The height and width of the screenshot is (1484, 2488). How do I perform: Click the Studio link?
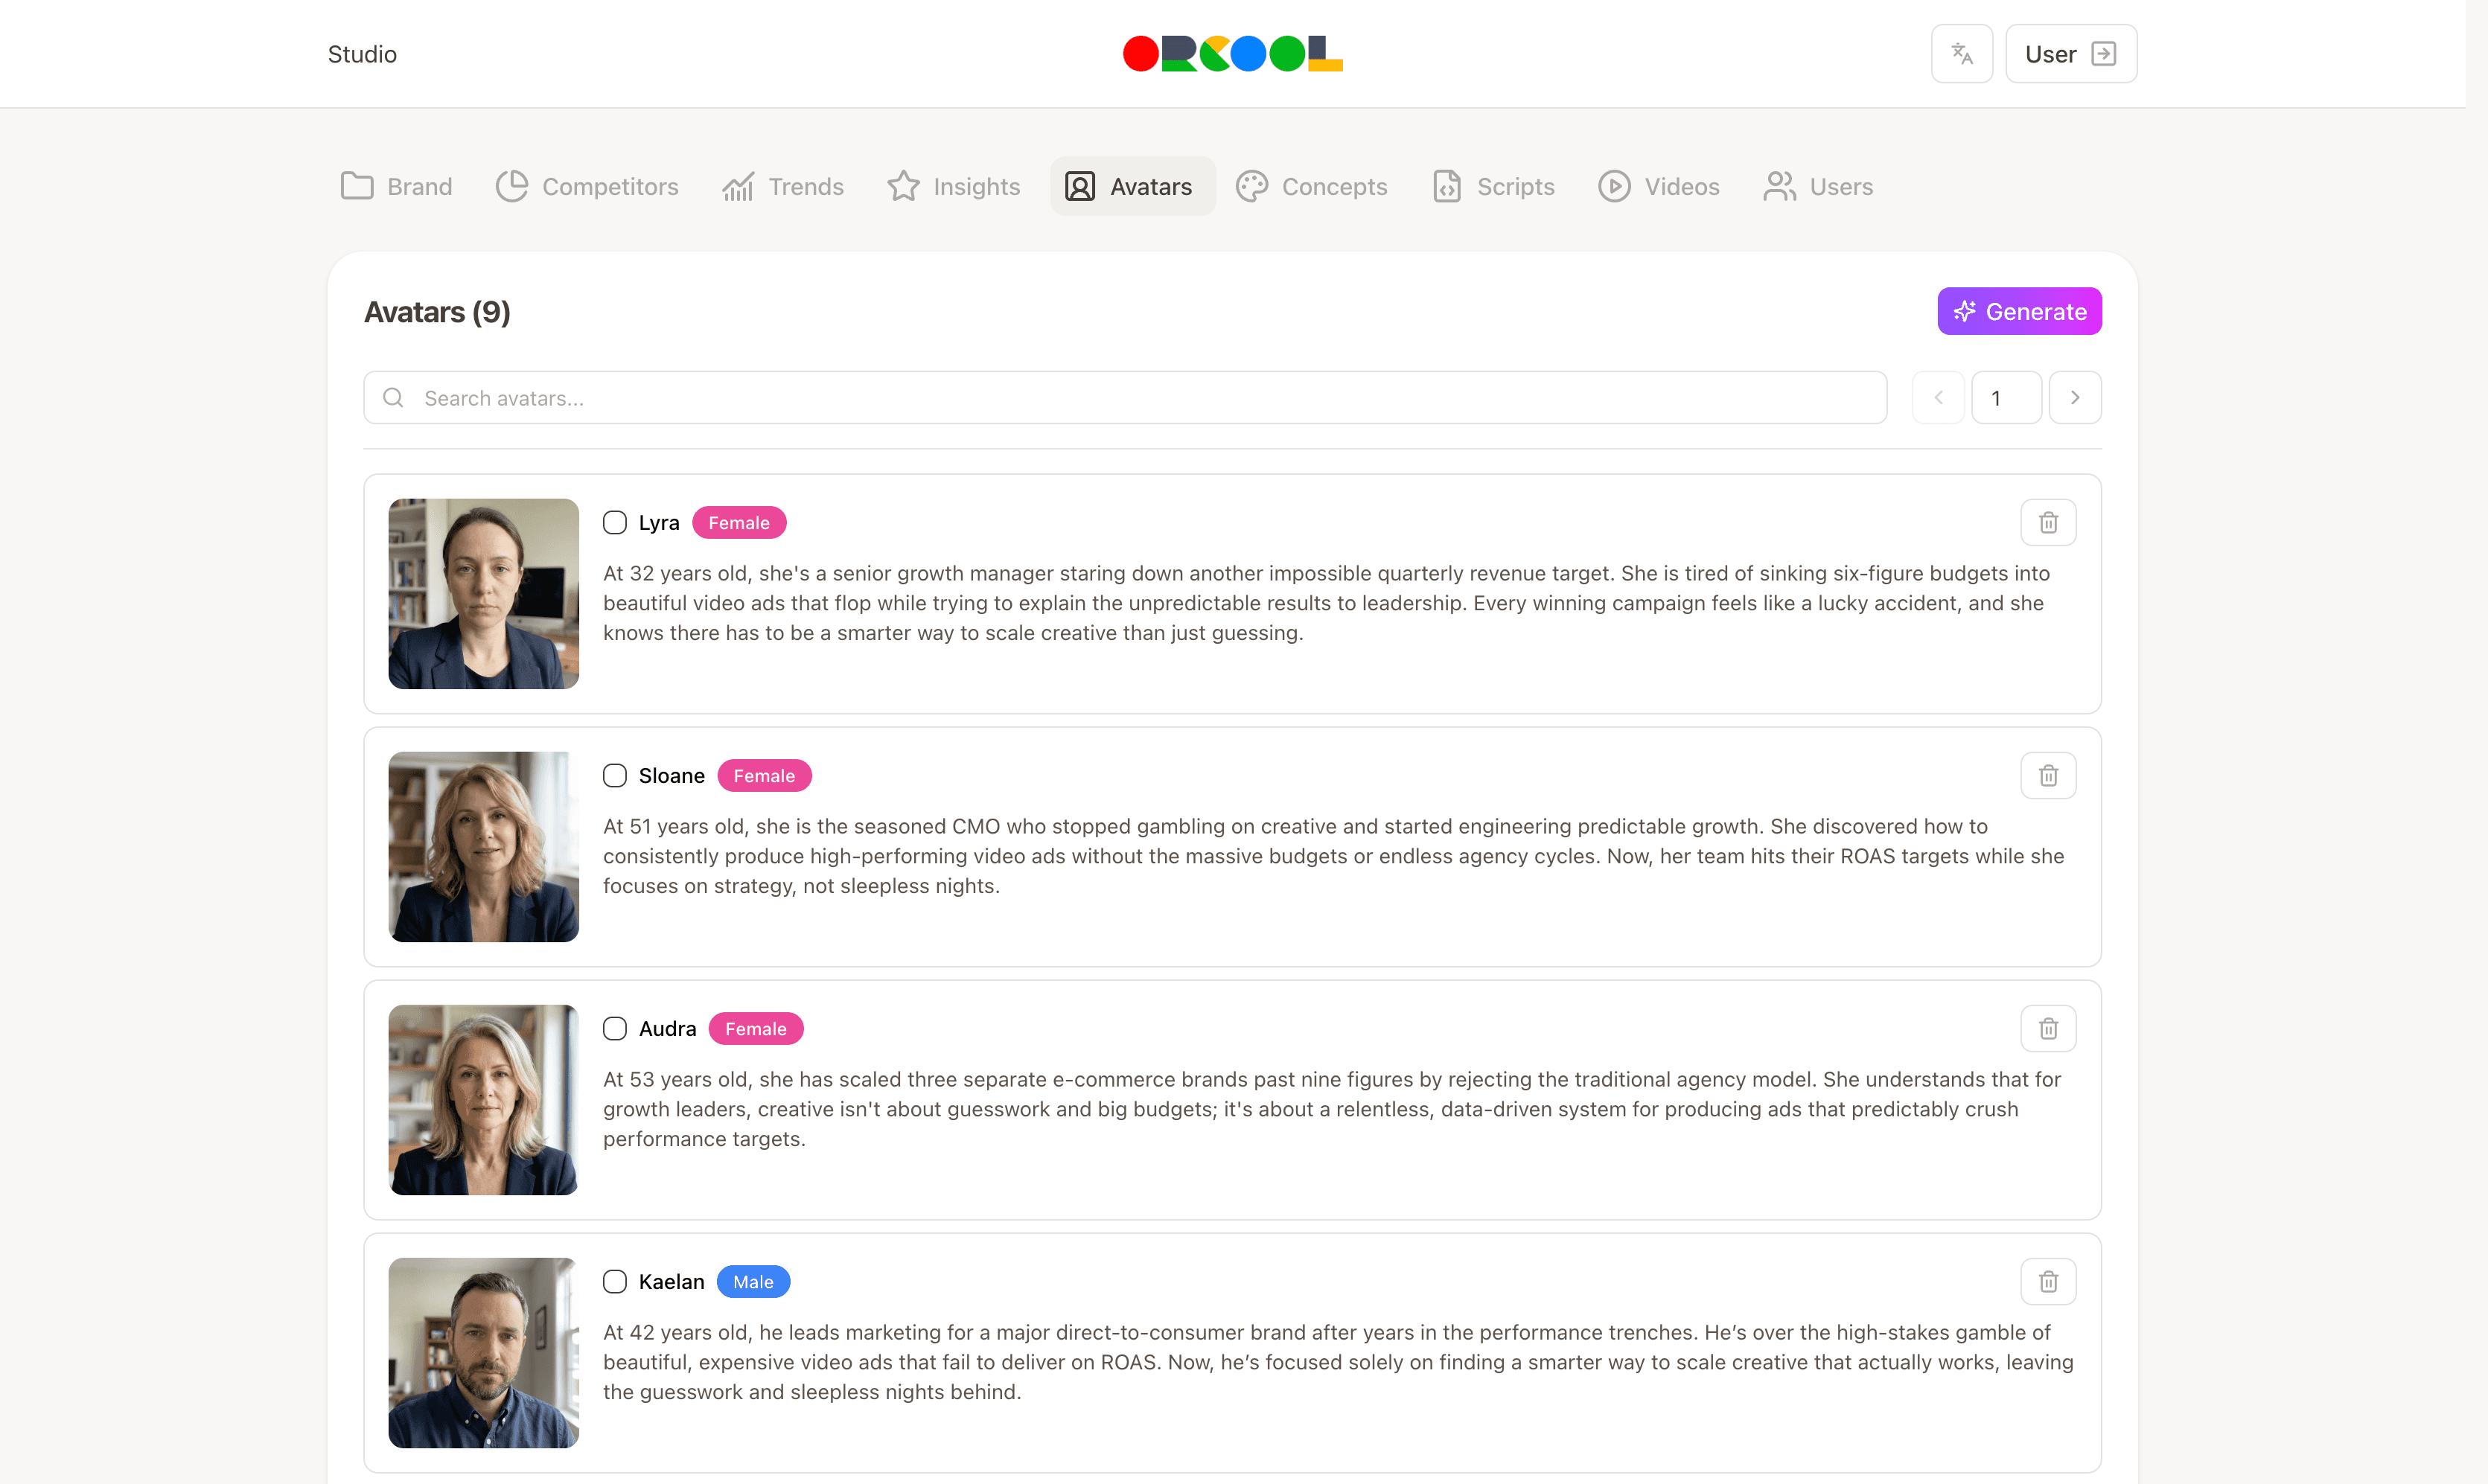pyautogui.click(x=362, y=54)
